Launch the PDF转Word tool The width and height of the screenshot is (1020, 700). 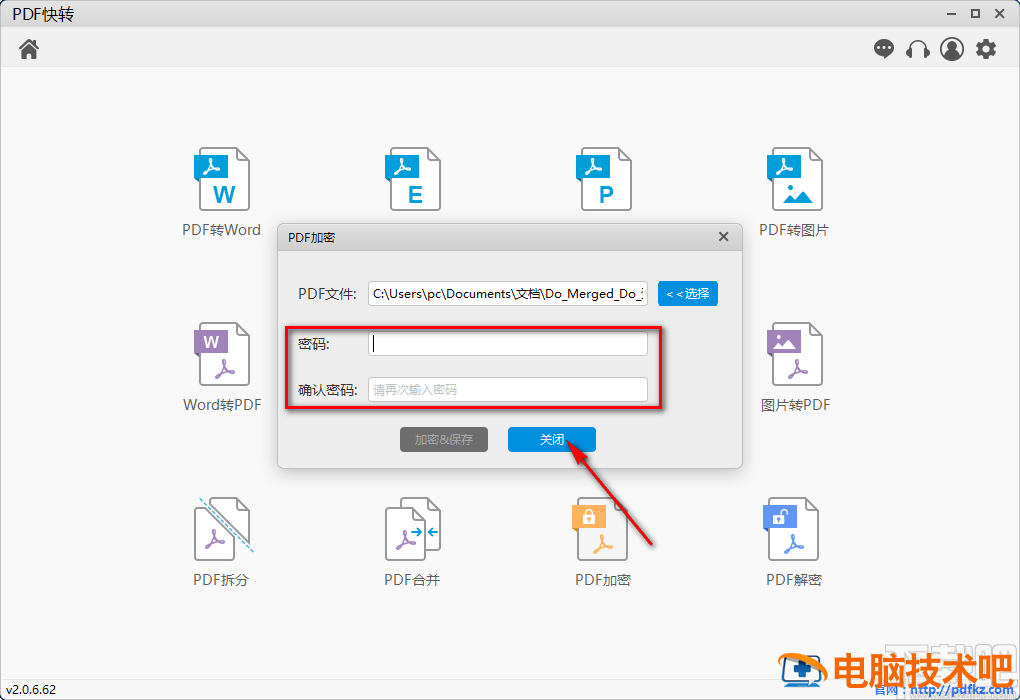point(222,193)
